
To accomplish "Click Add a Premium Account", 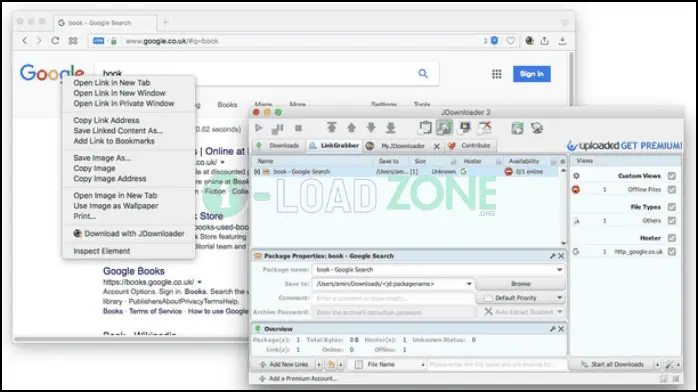I will pos(298,379).
